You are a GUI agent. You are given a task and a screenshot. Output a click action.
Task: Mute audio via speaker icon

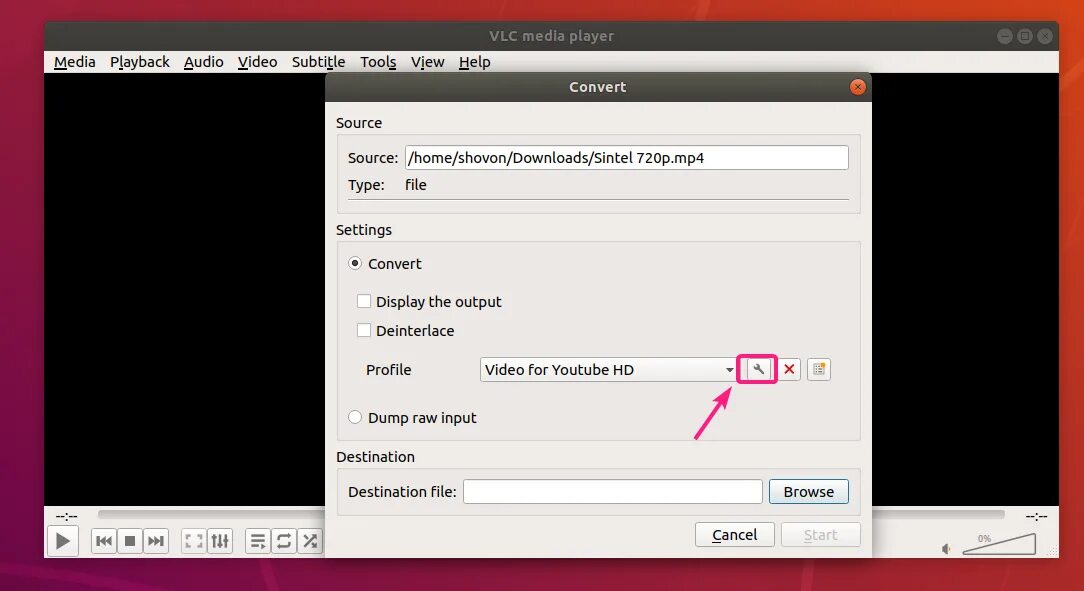coord(946,549)
